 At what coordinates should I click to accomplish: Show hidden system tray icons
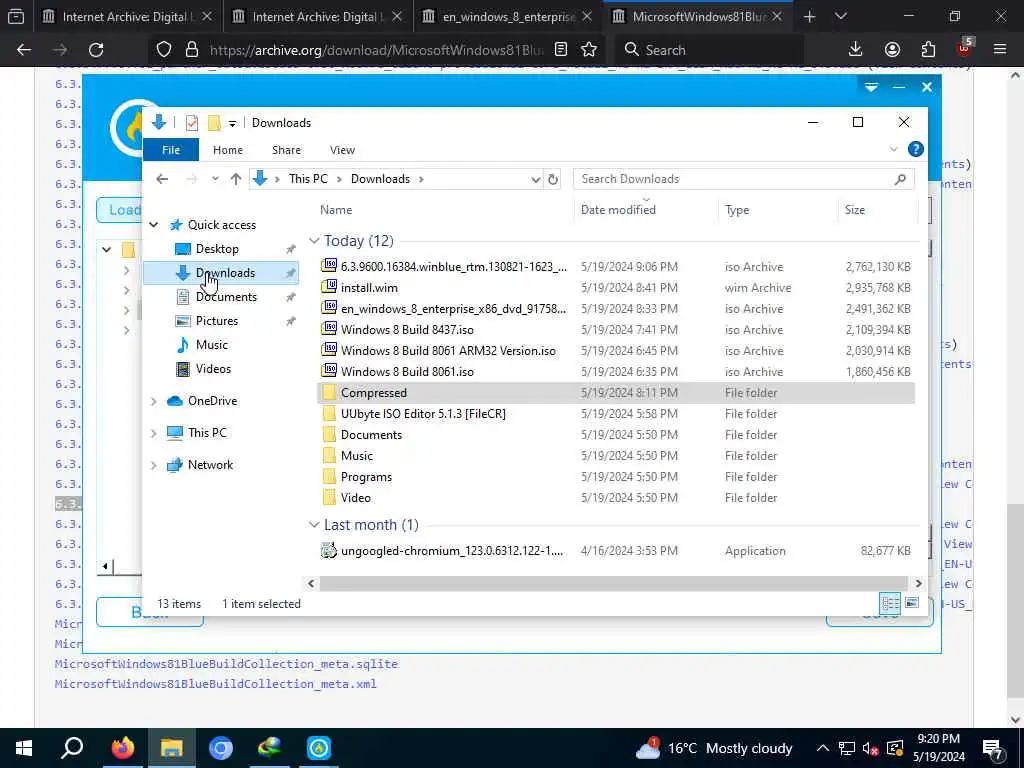point(823,748)
